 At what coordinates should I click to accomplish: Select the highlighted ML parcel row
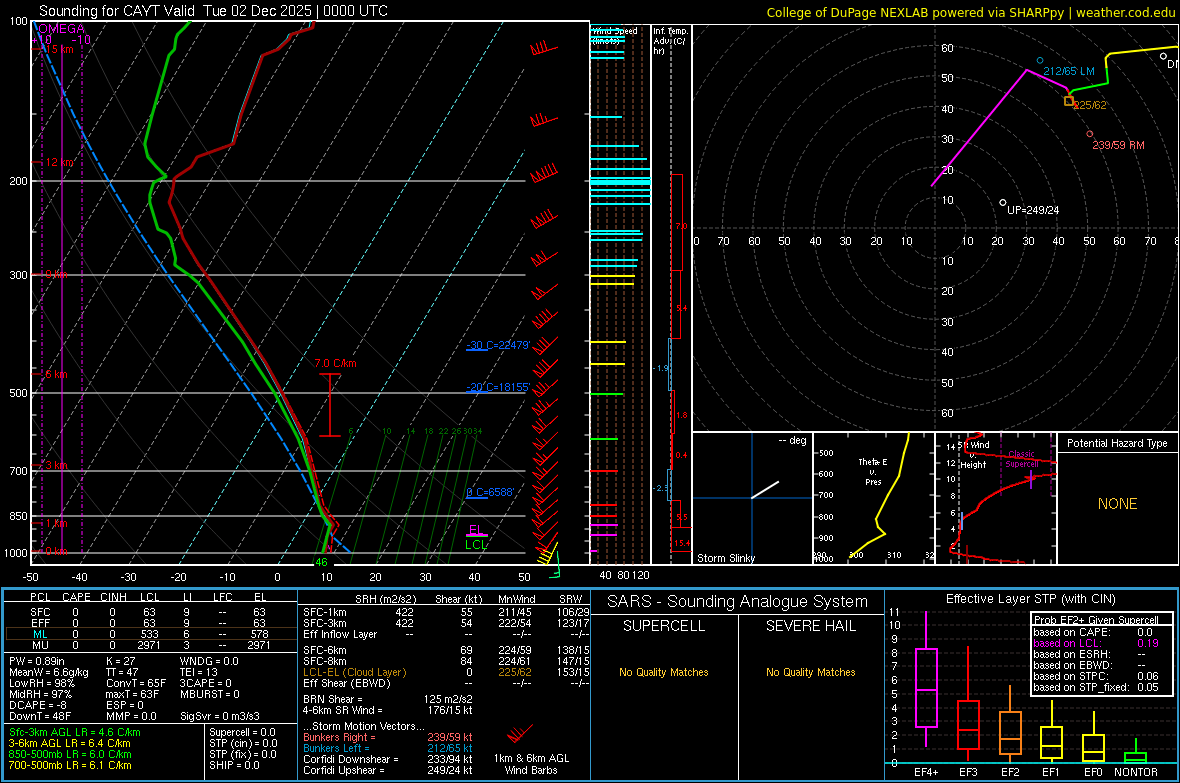click(148, 634)
